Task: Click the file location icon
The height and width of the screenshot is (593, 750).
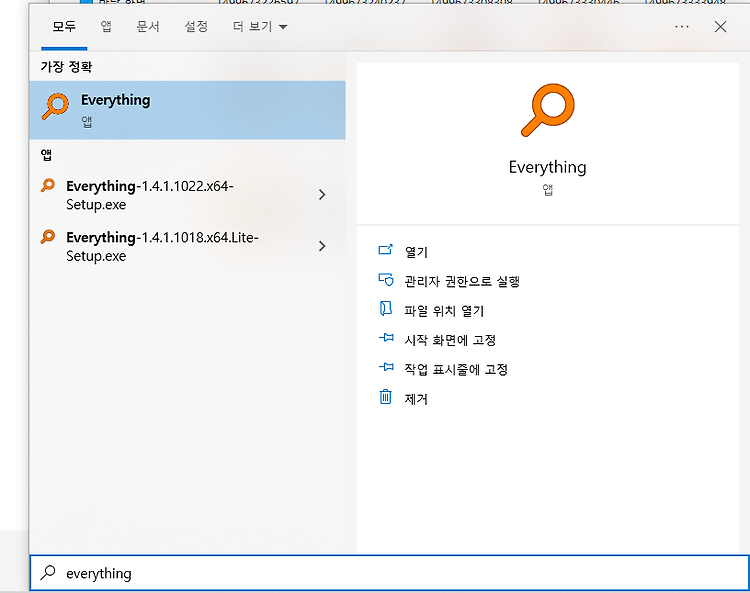Action: pos(386,308)
